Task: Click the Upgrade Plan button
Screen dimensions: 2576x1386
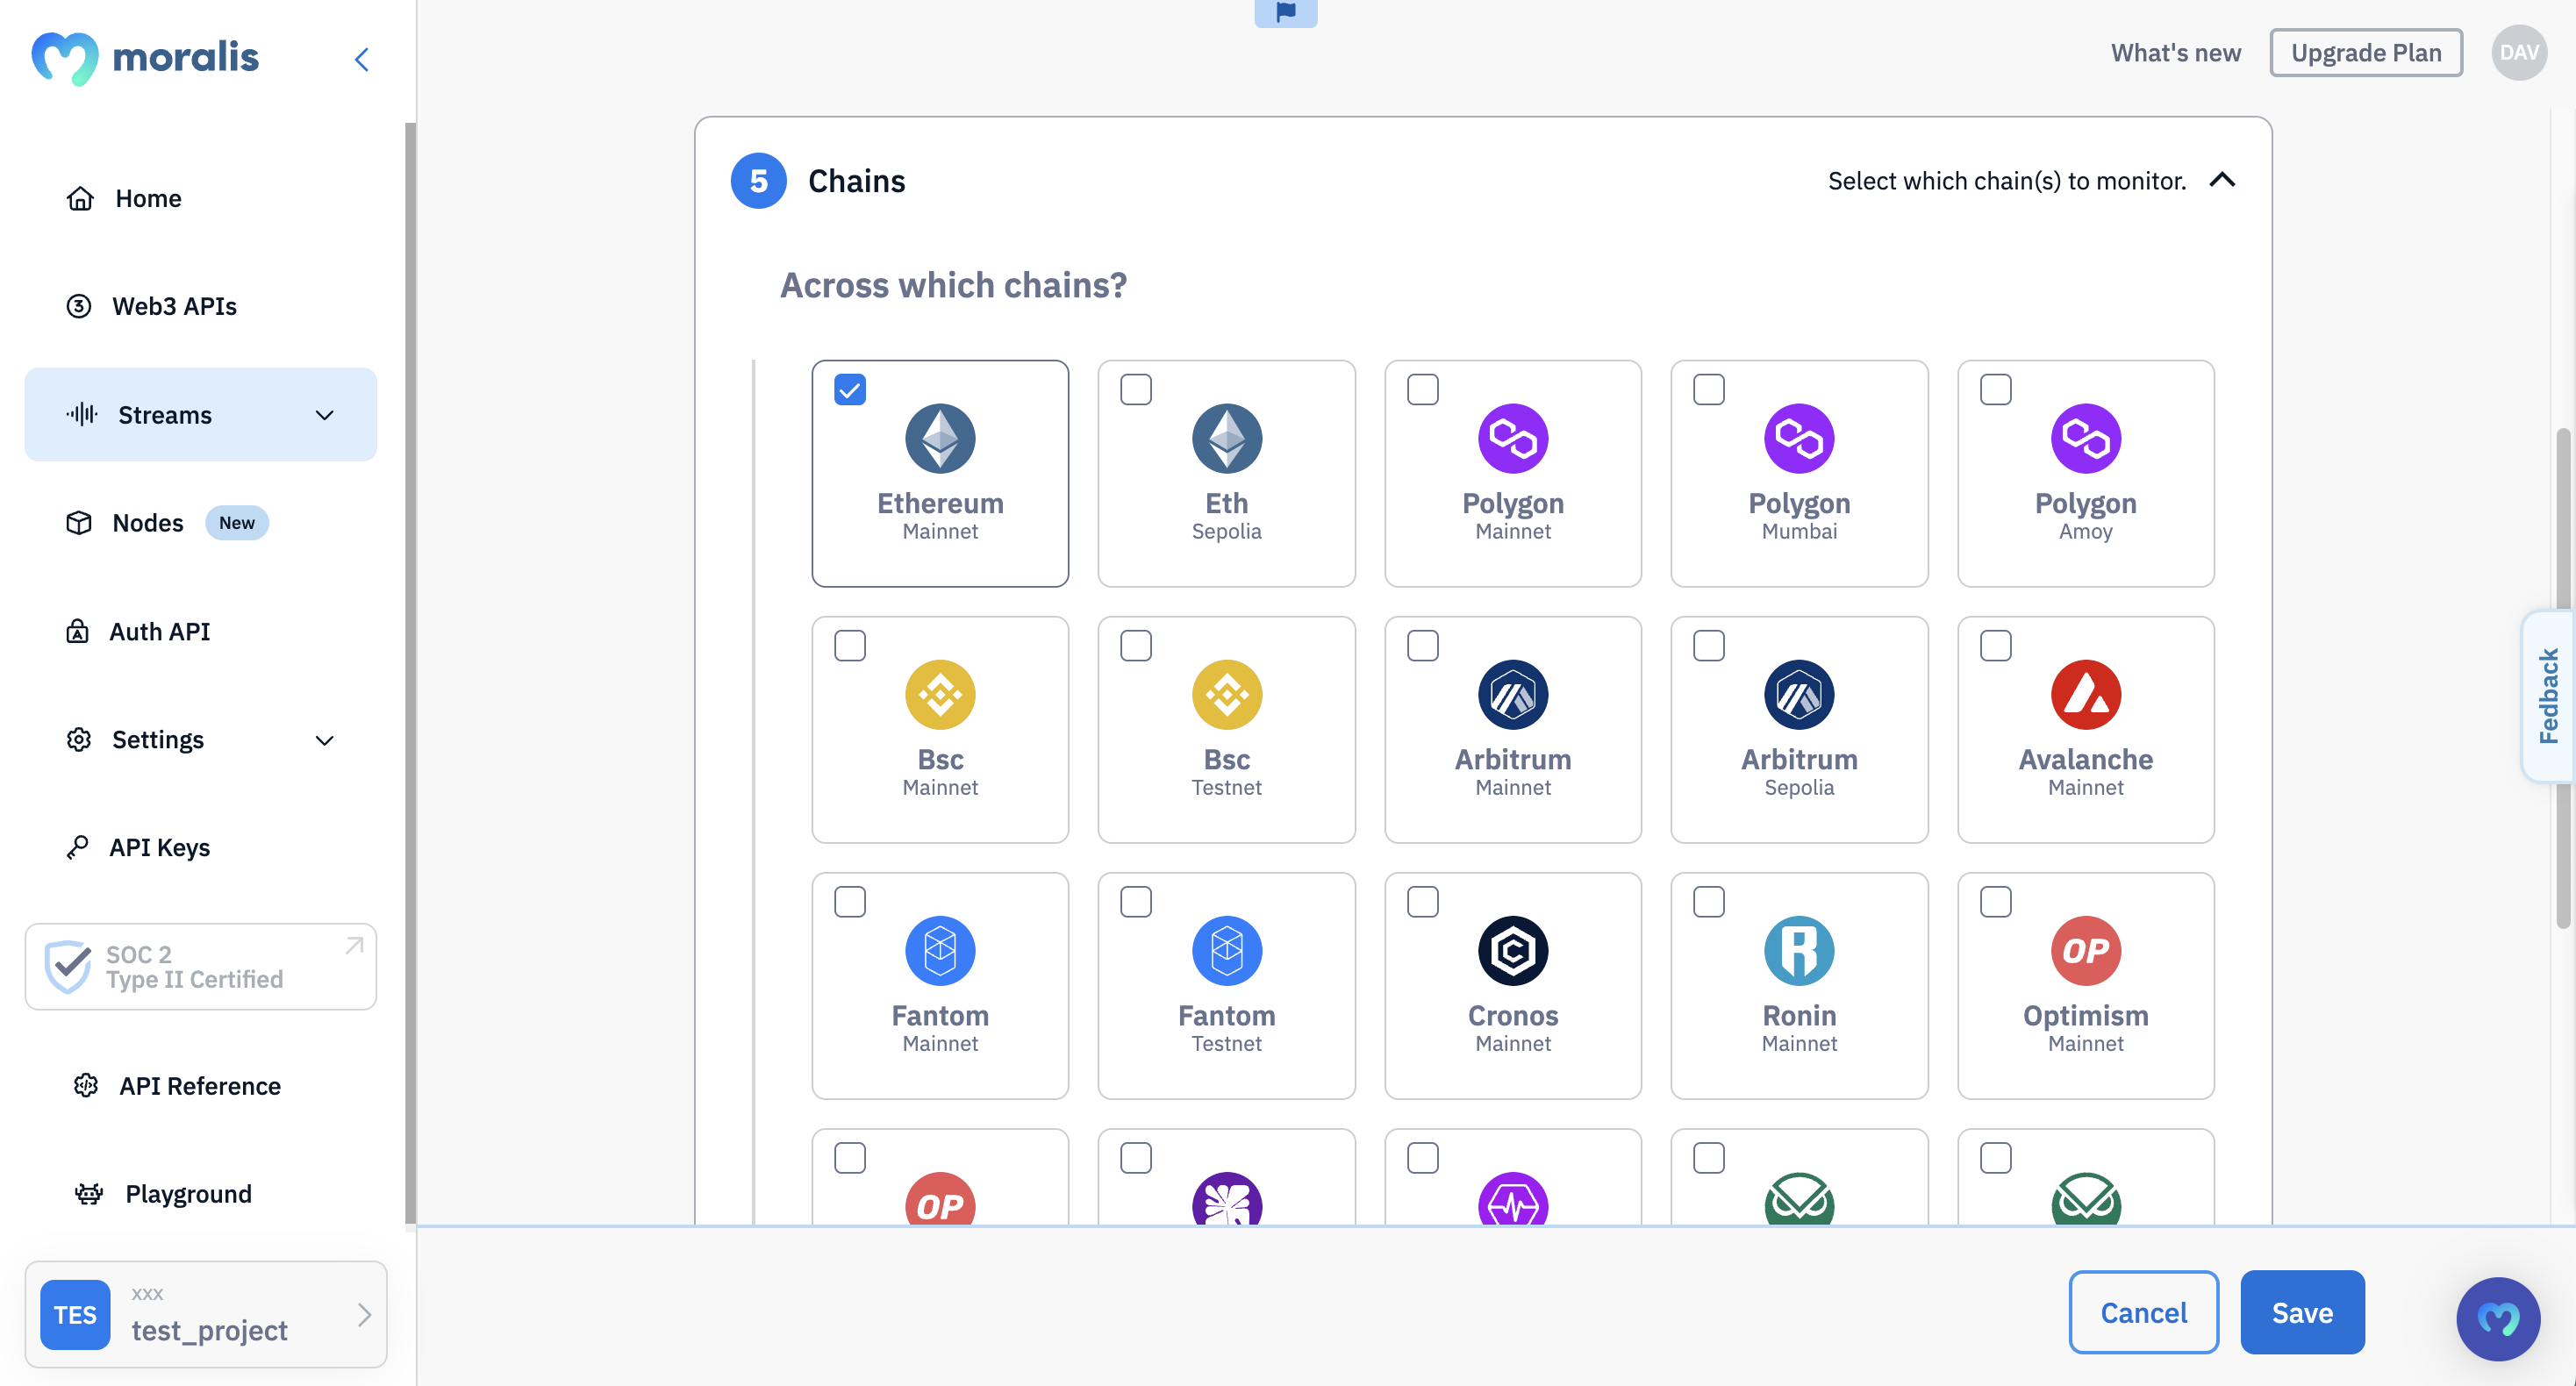Action: point(2365,52)
